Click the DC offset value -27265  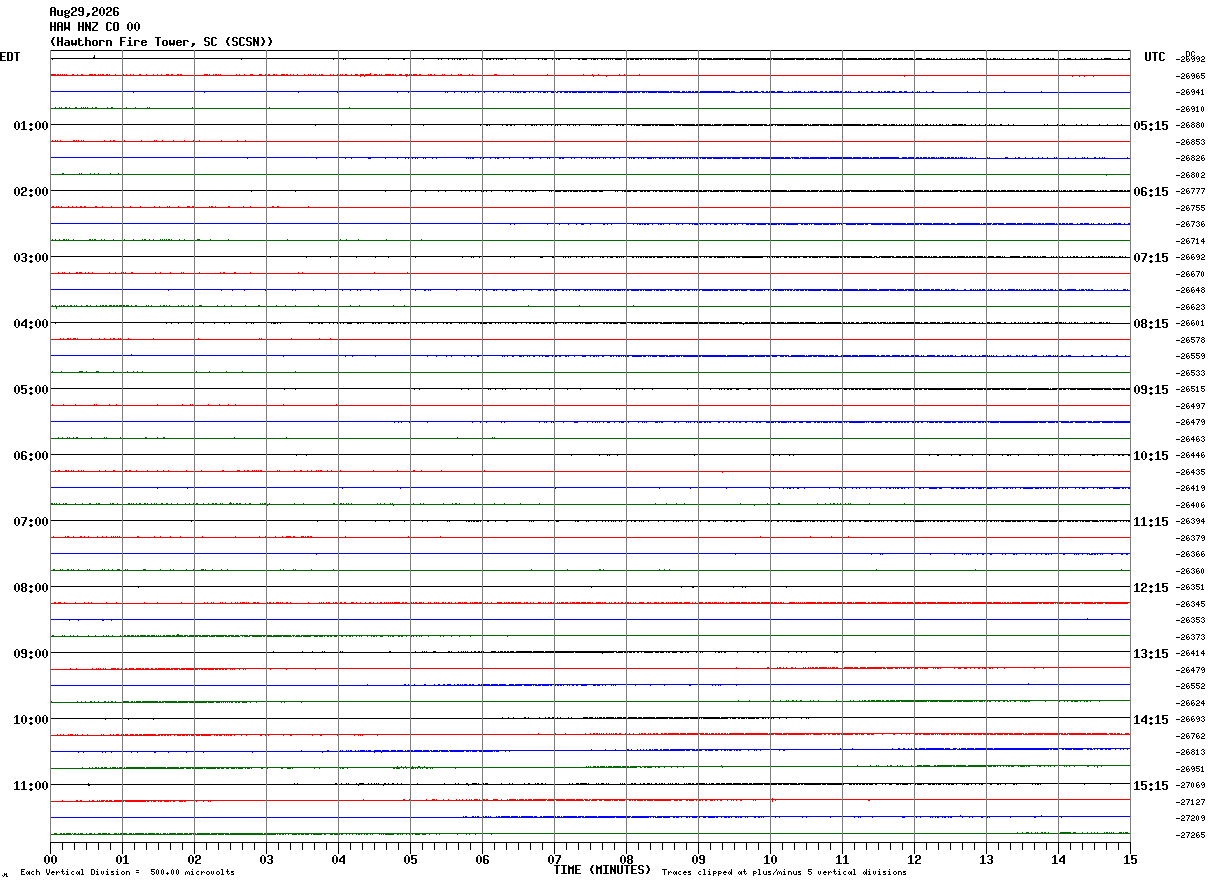pos(1191,835)
